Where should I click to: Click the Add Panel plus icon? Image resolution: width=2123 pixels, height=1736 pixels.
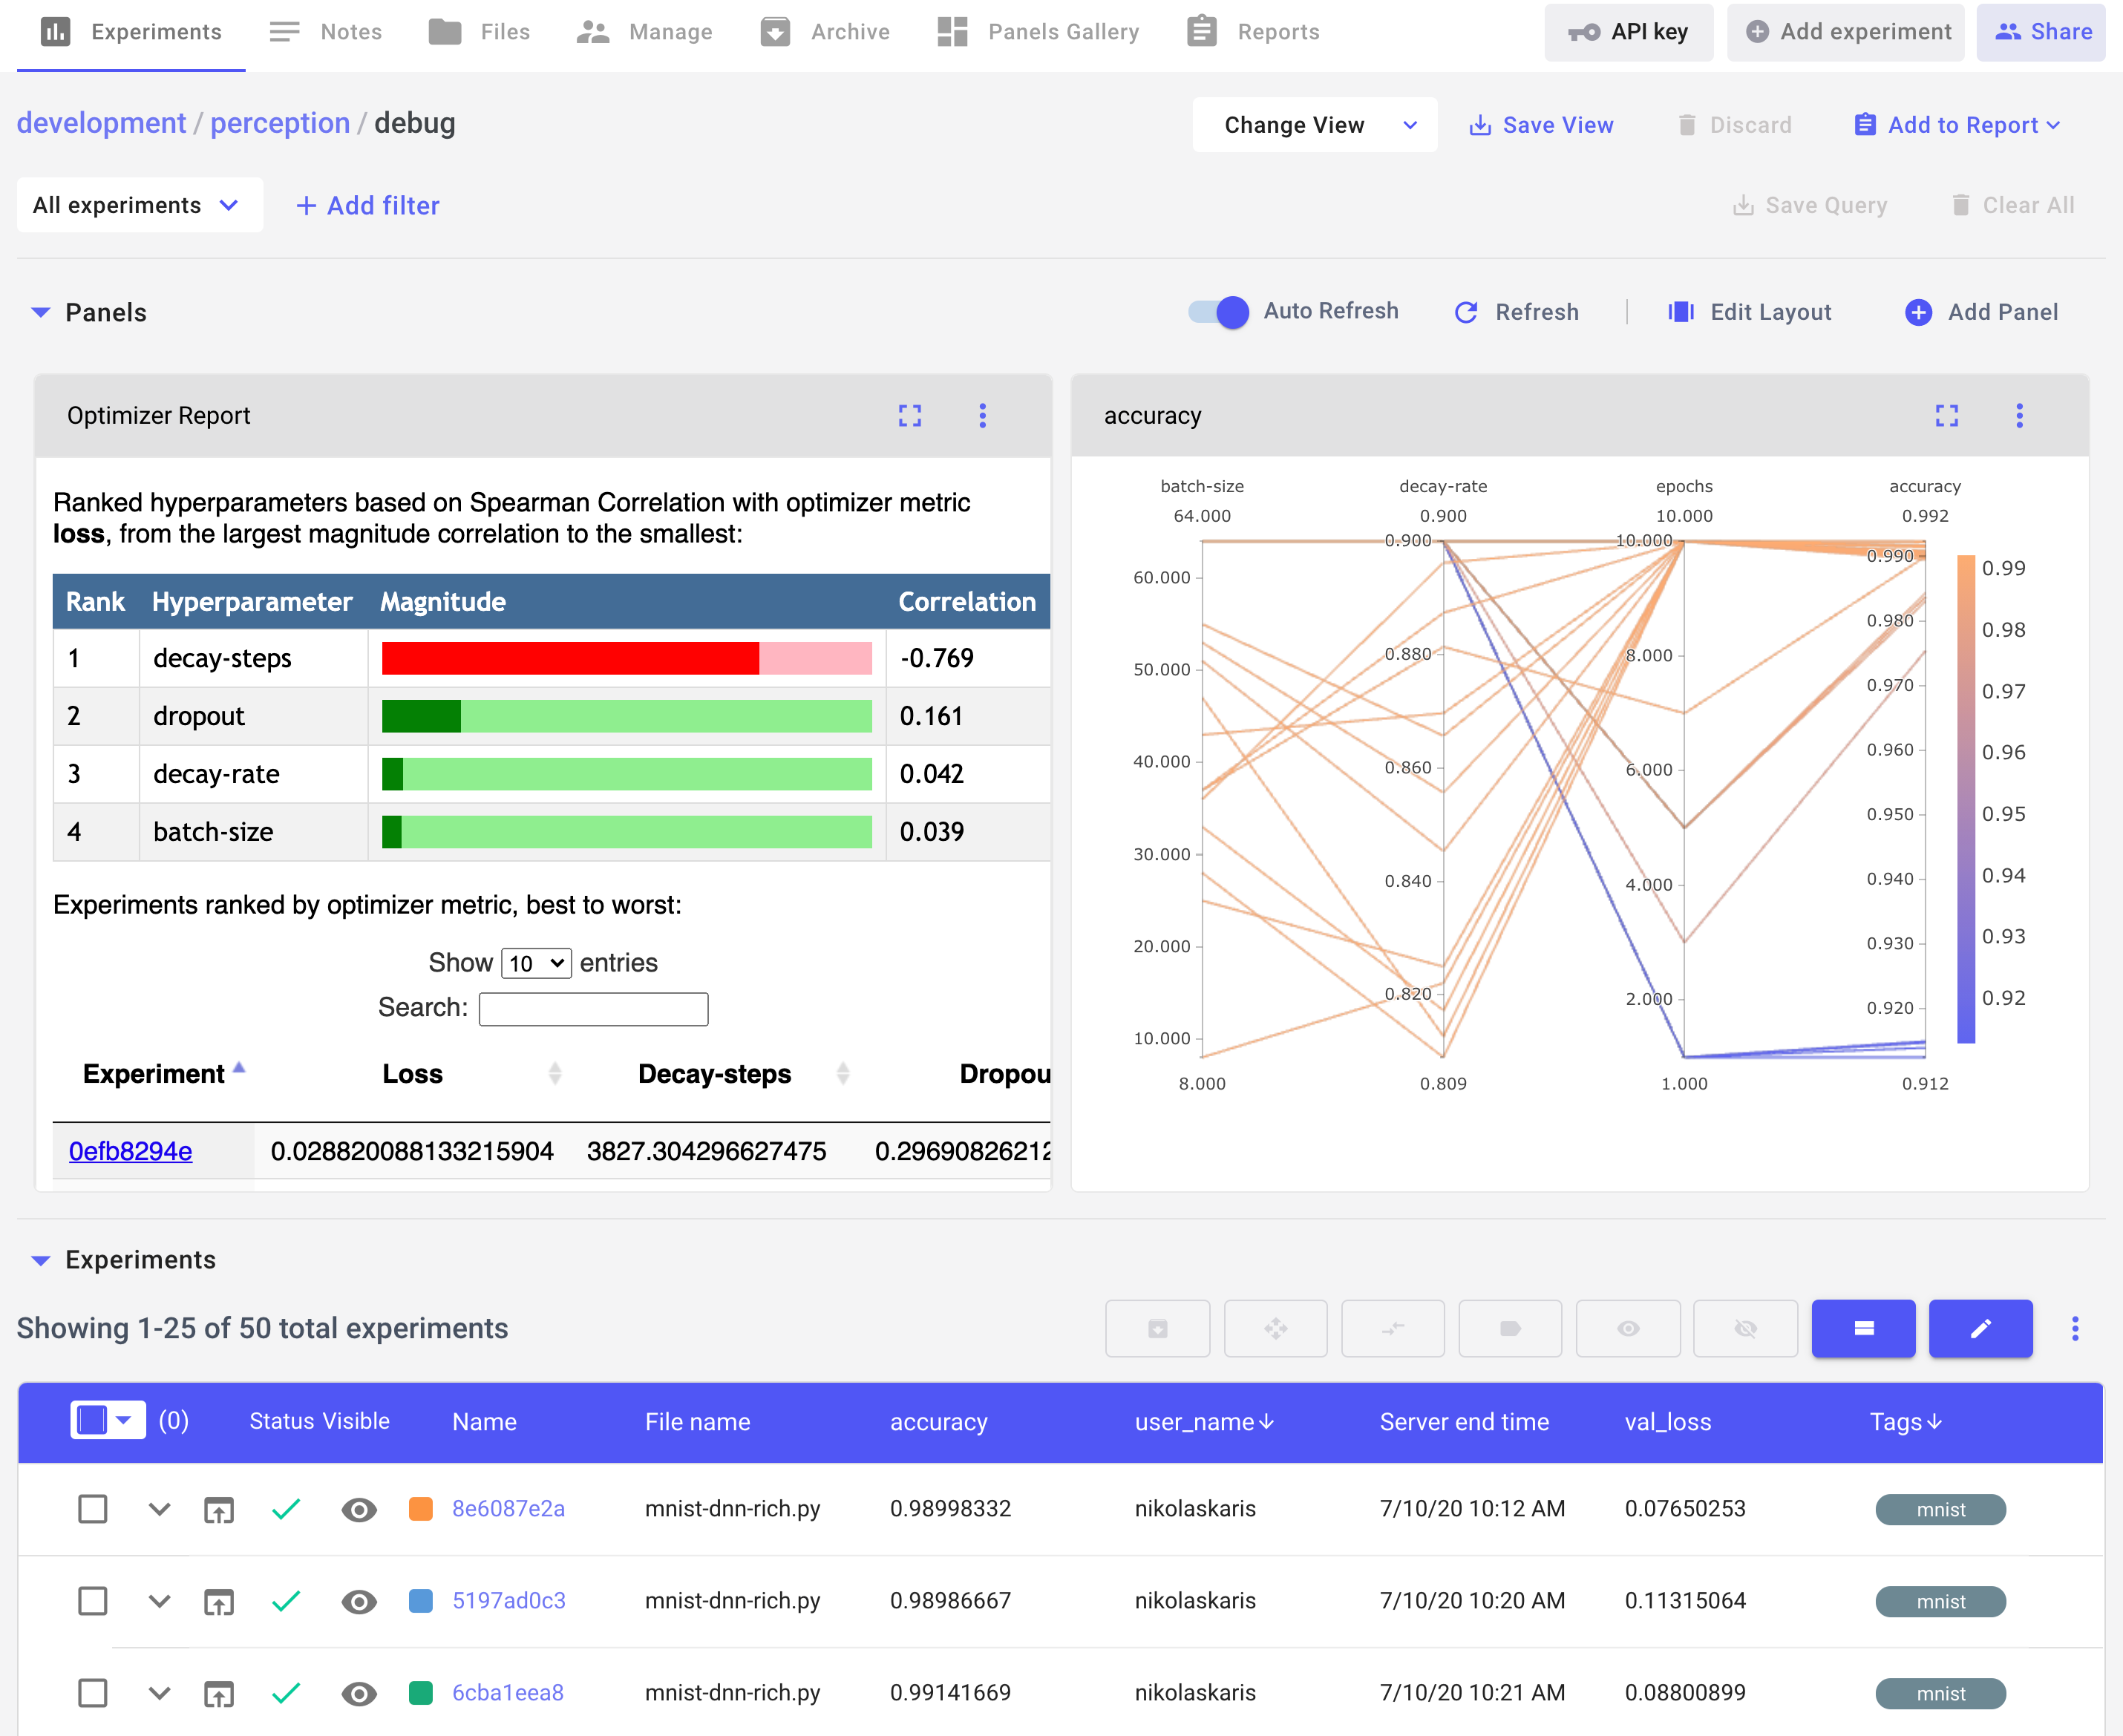(x=1918, y=312)
